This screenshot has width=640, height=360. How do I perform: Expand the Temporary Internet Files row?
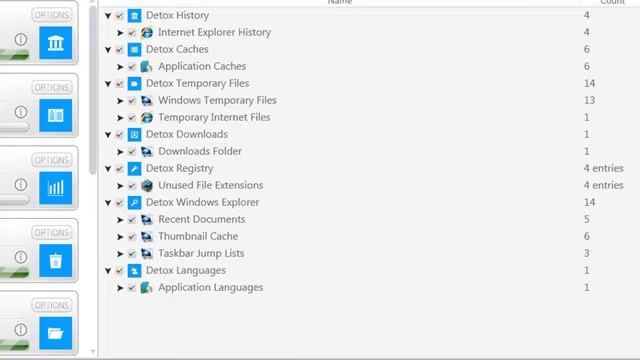pyautogui.click(x=120, y=118)
